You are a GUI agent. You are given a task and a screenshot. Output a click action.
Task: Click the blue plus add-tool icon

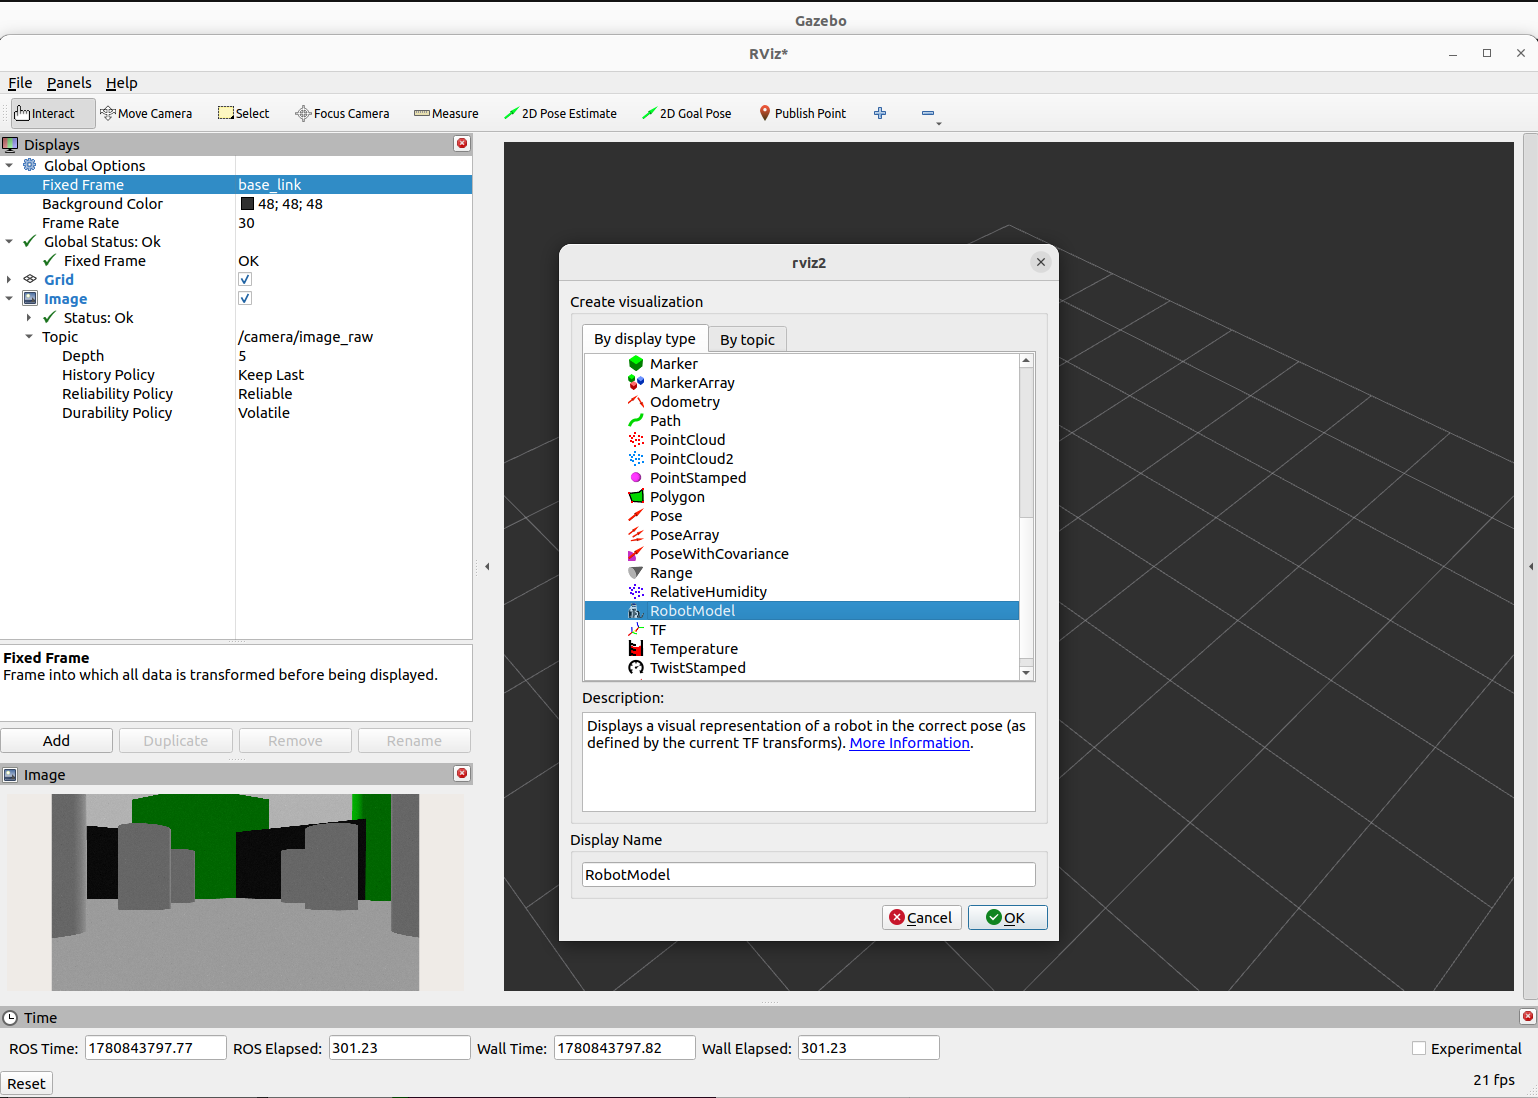(880, 113)
